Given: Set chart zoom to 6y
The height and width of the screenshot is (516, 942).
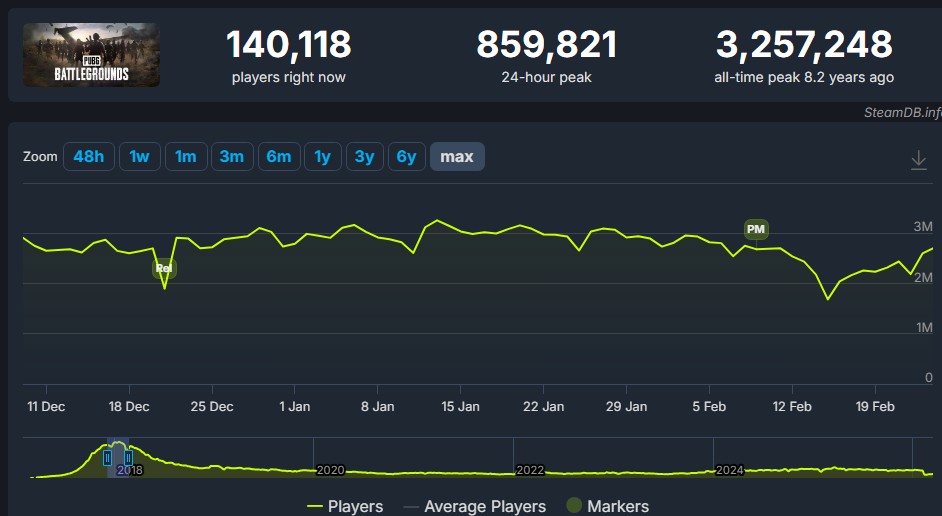Looking at the screenshot, I should click(x=406, y=157).
